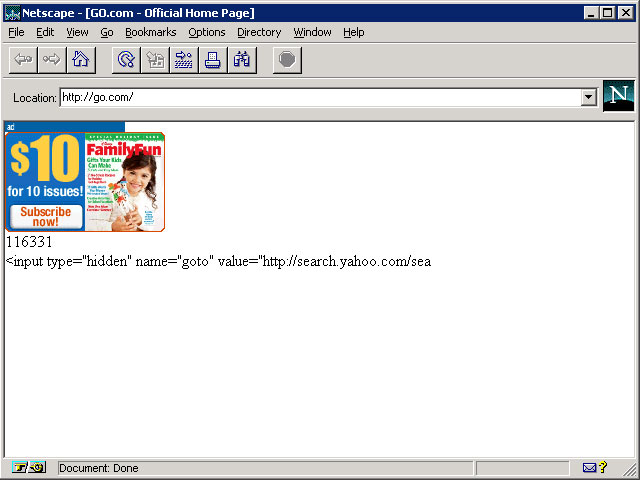Click the Load Images toolbar icon
Viewport: 640px width, 480px height.
click(155, 60)
